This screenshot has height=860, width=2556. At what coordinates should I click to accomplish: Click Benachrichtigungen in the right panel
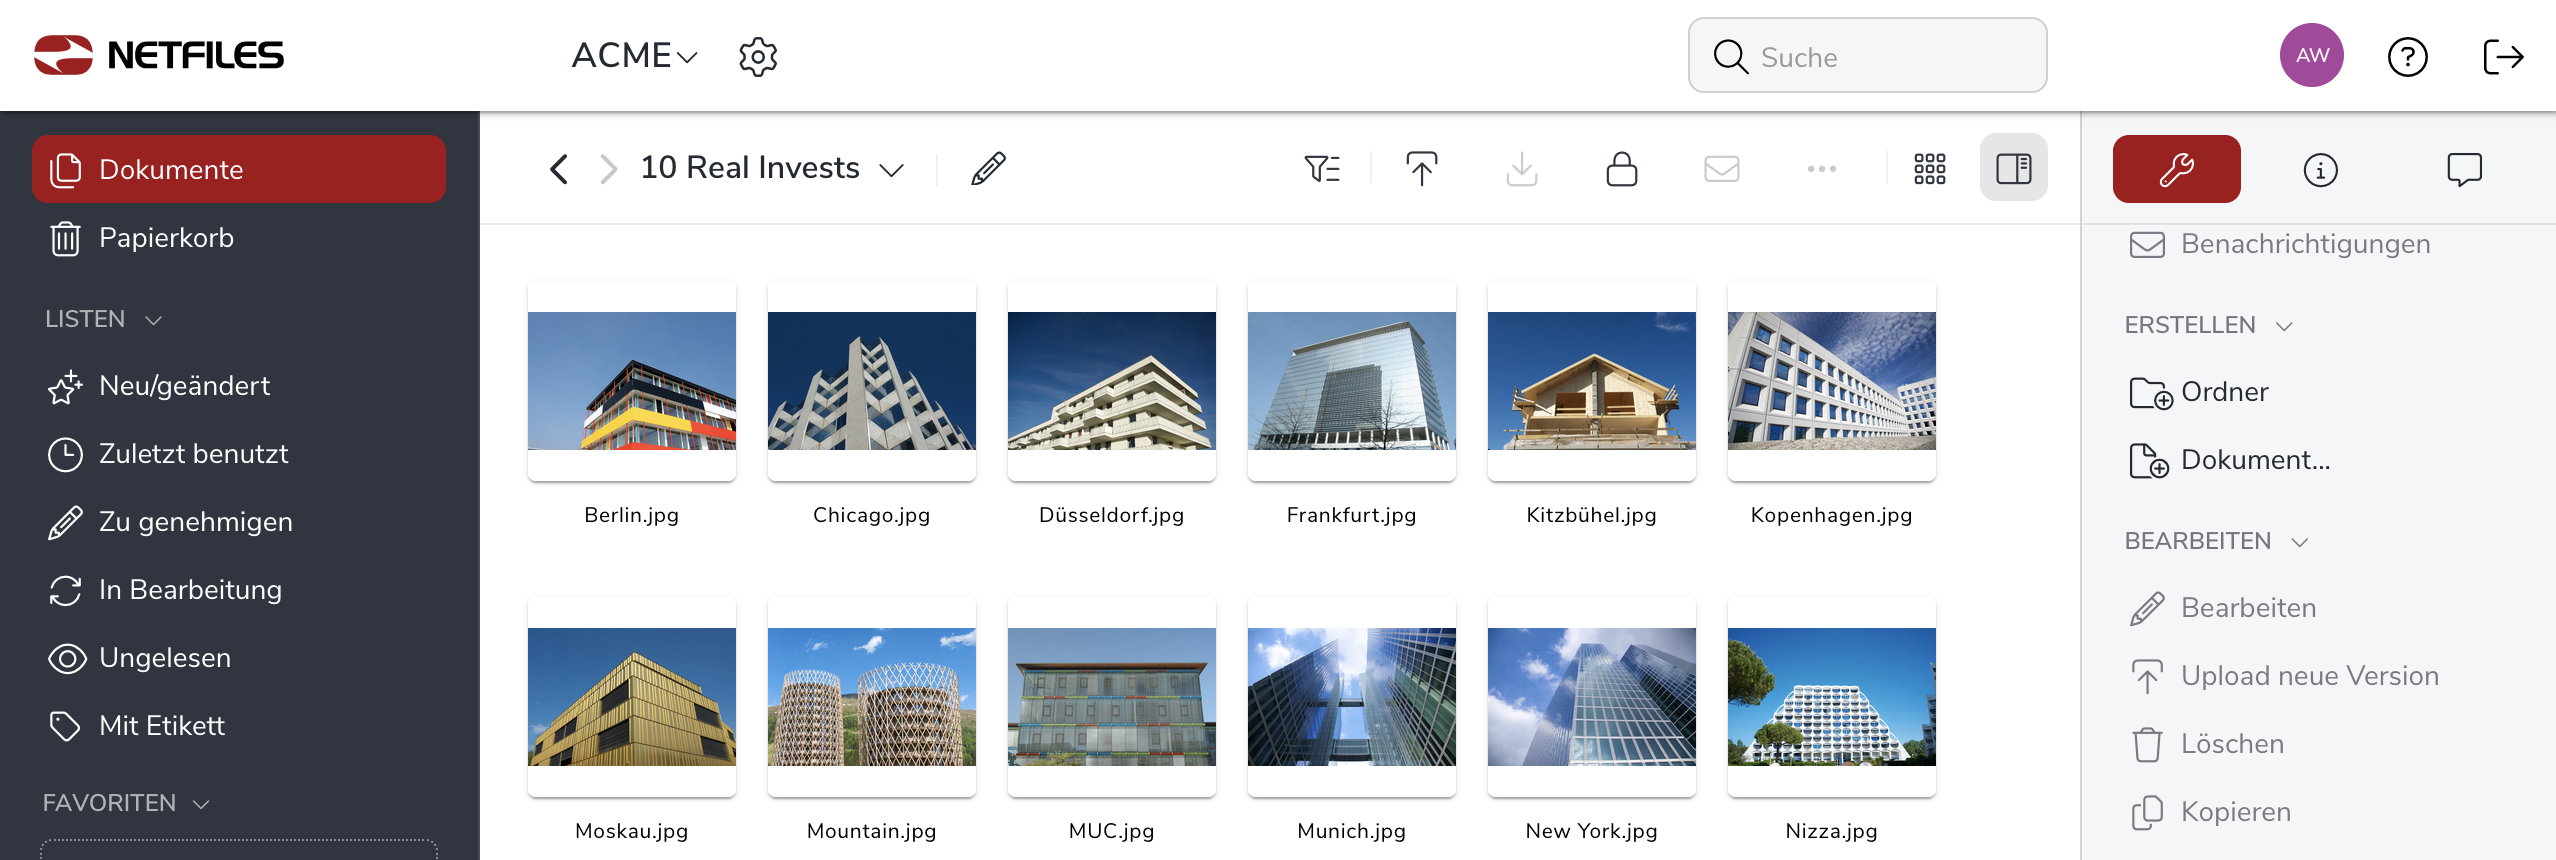point(2279,244)
